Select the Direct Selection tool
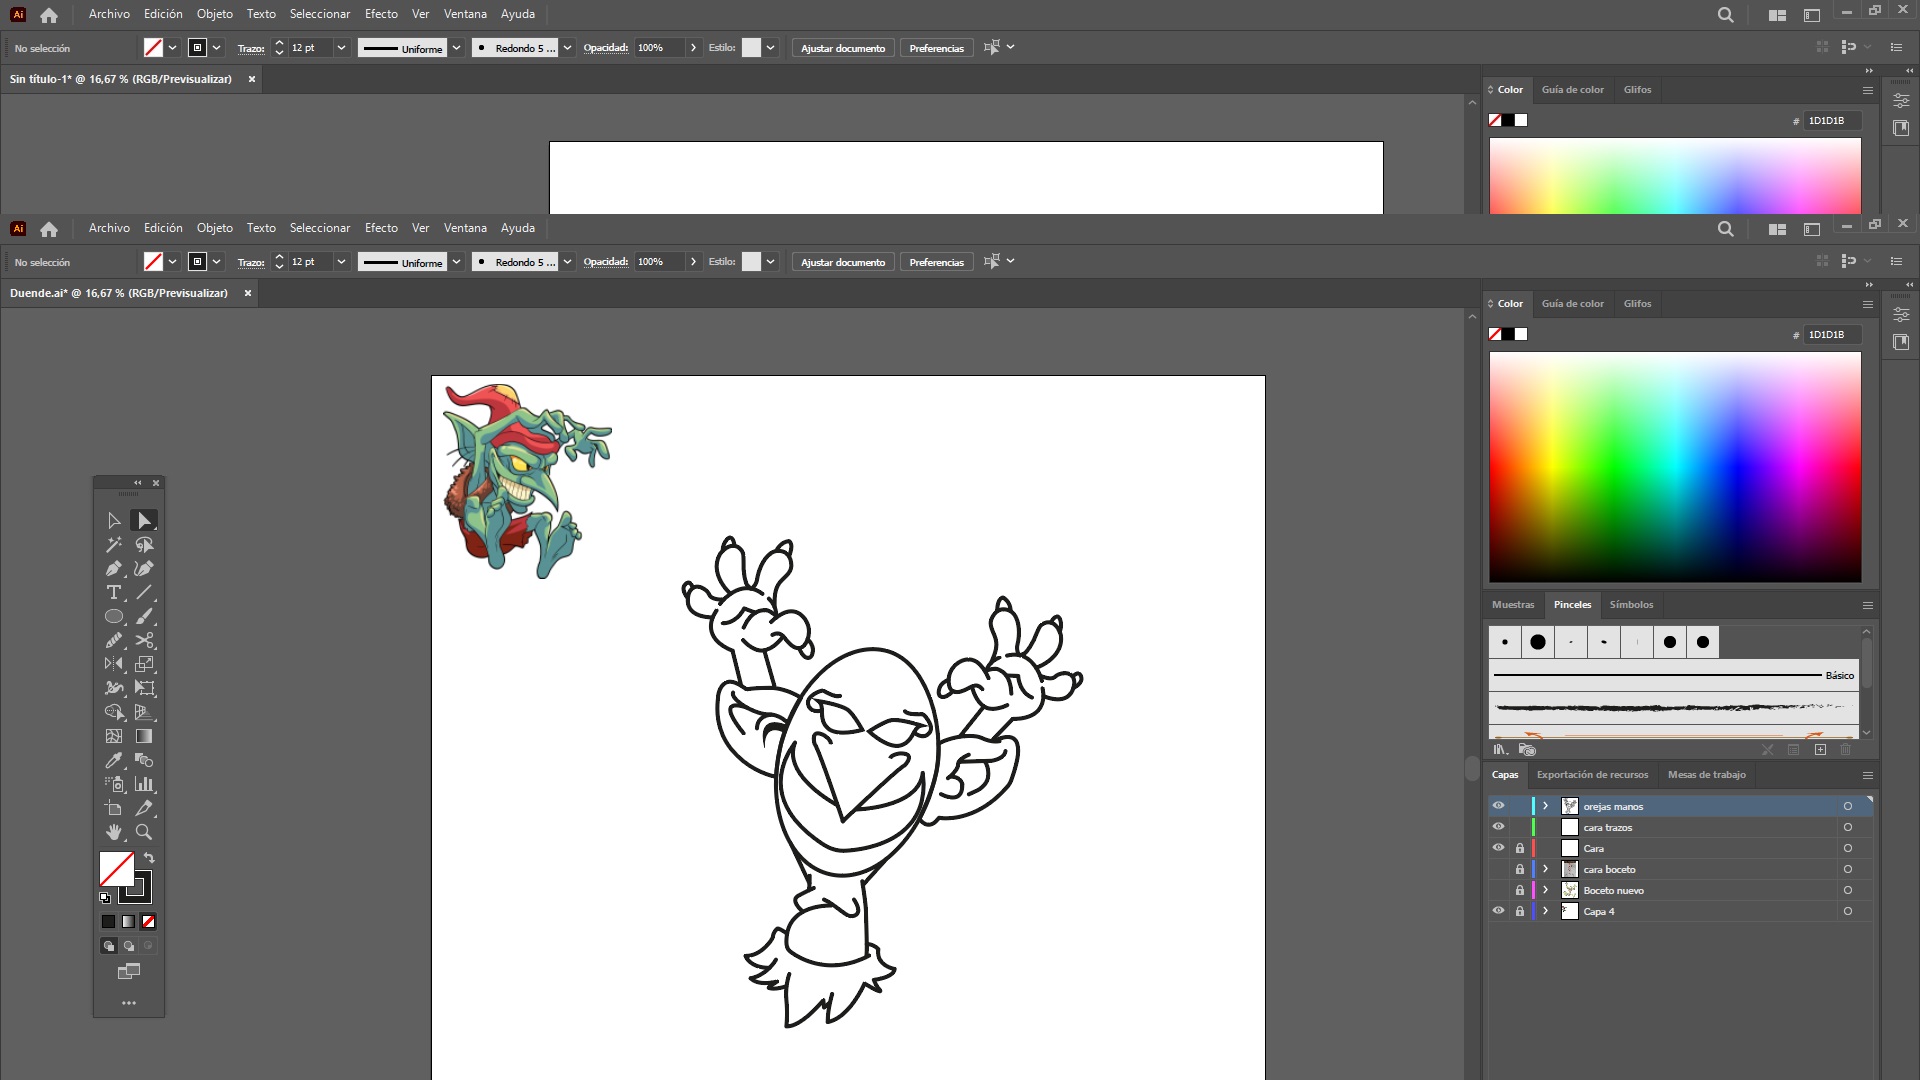This screenshot has height=1080, width=1920. tap(144, 520)
